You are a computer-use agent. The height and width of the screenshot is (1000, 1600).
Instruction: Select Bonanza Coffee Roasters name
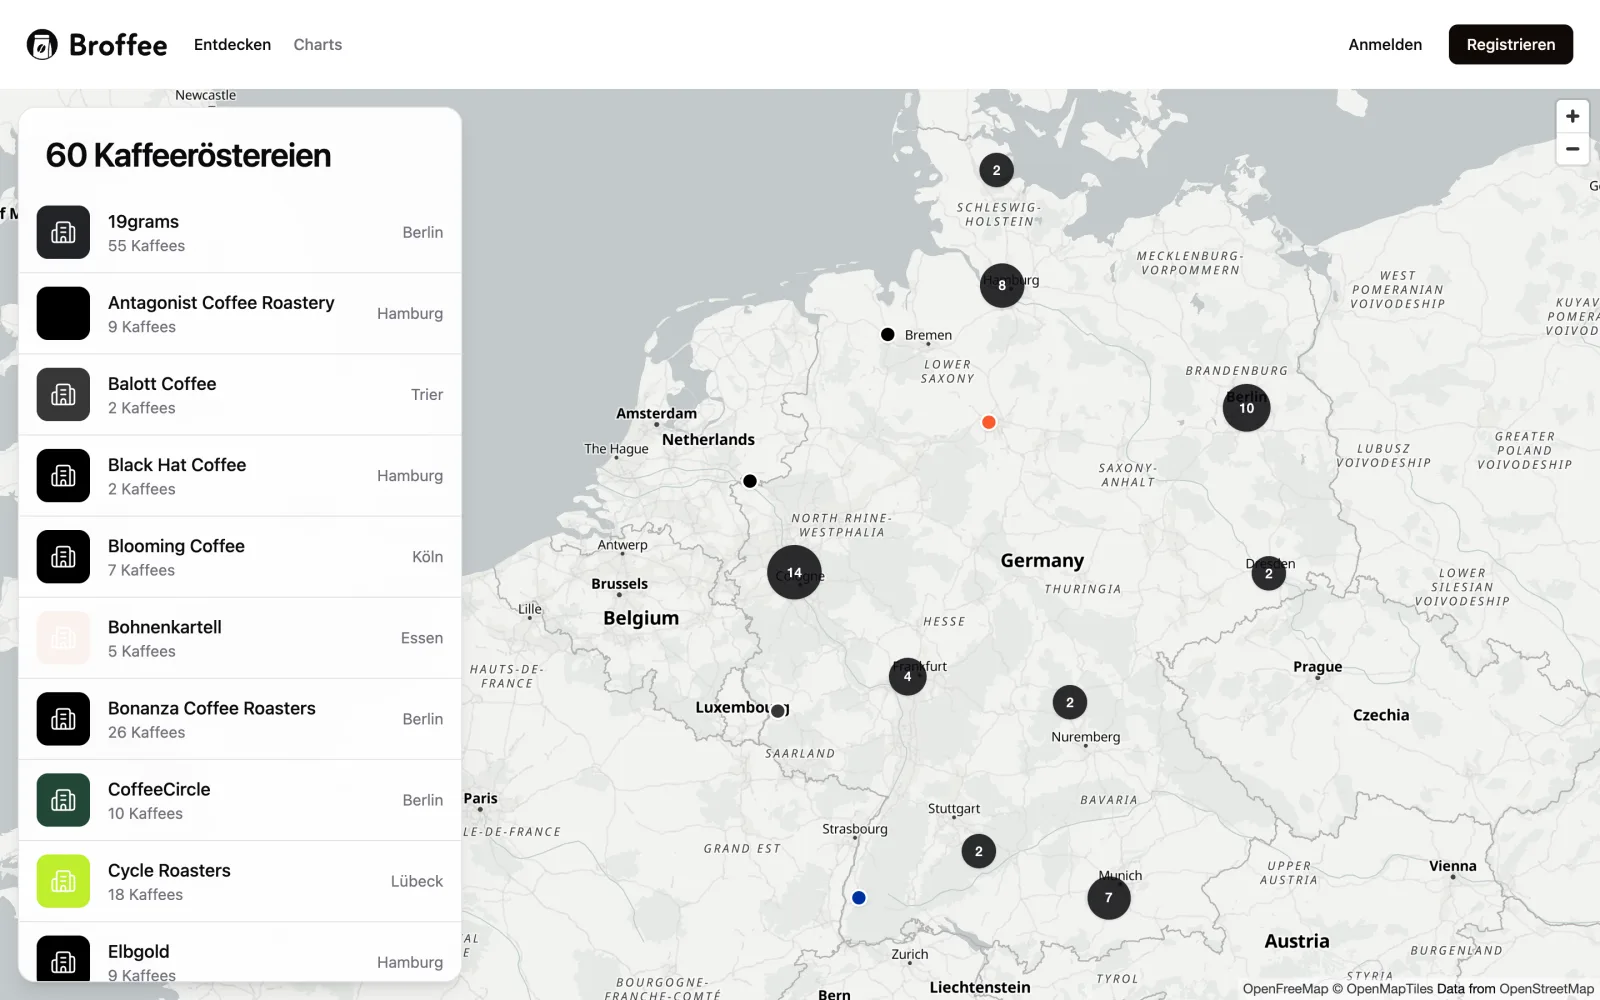point(212,708)
